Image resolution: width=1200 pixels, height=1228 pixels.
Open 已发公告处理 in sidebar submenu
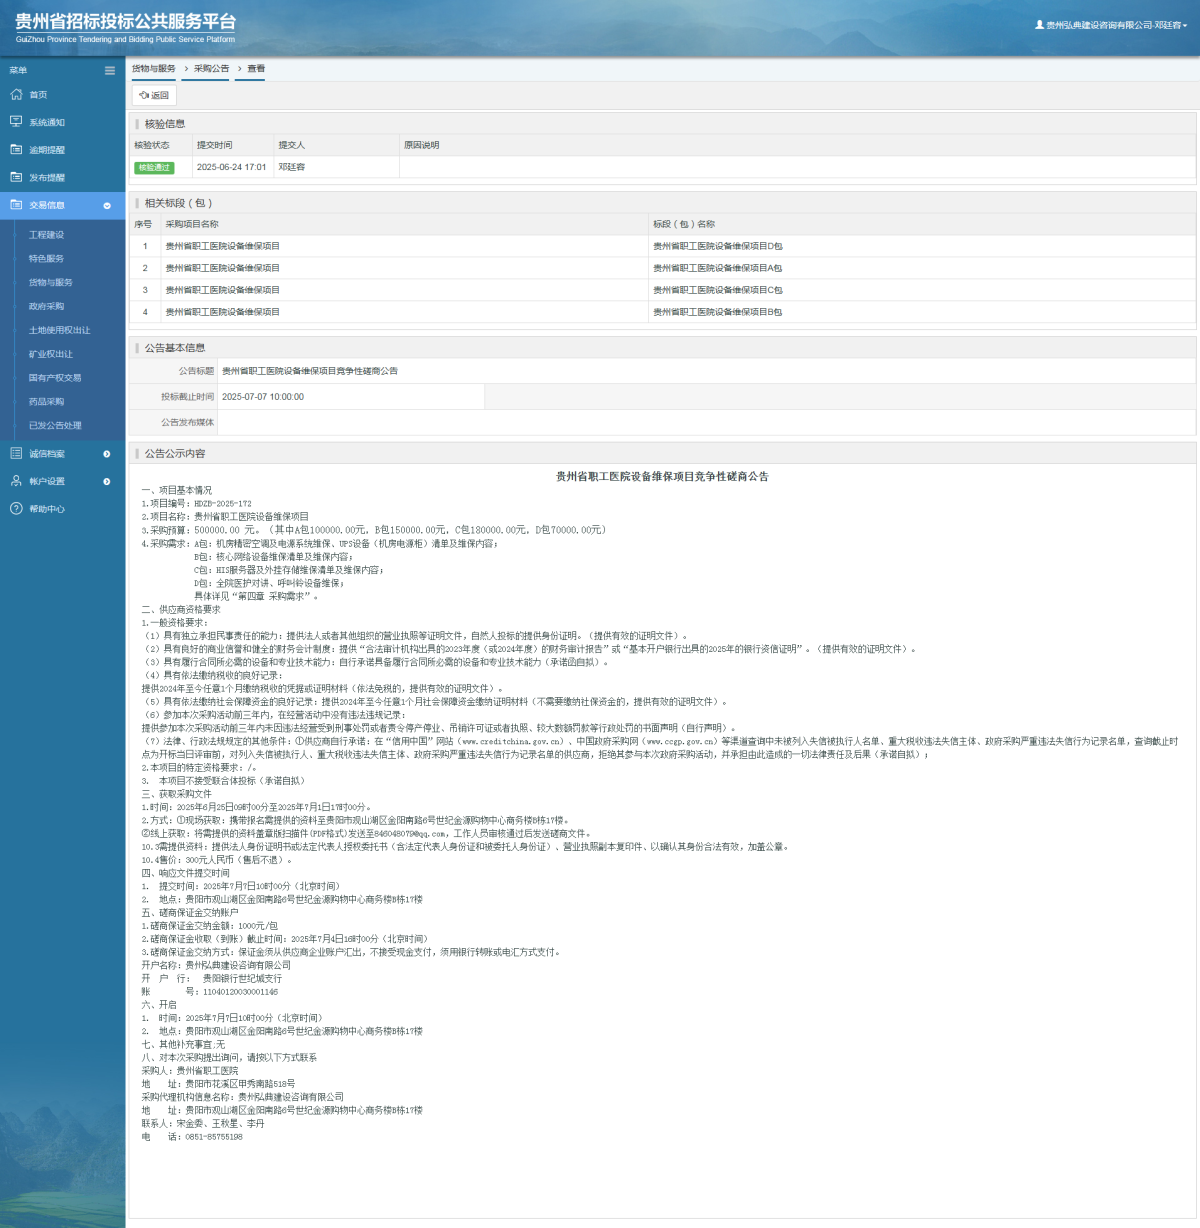[x=55, y=425]
